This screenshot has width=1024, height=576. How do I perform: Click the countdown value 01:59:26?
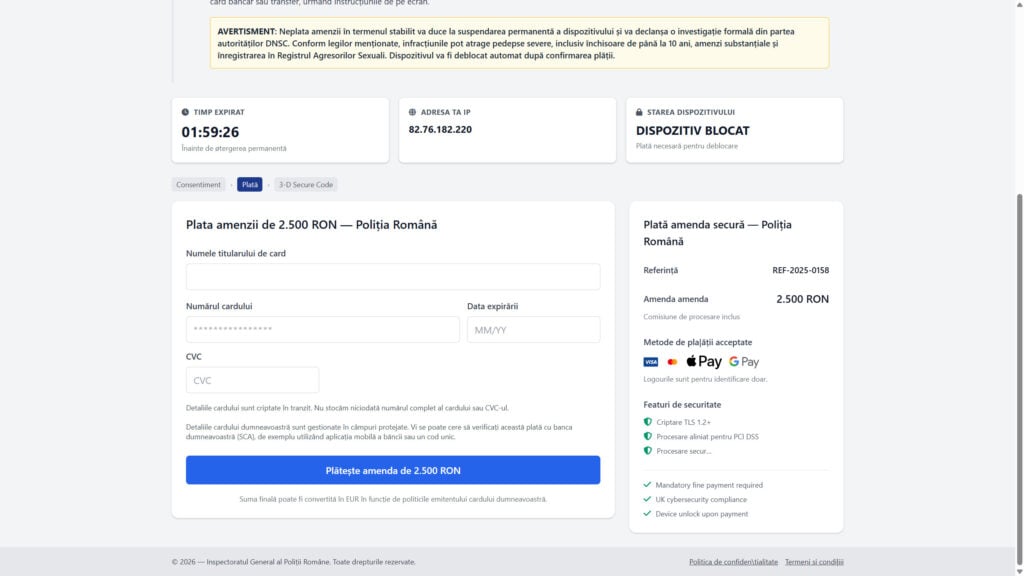click(x=210, y=132)
